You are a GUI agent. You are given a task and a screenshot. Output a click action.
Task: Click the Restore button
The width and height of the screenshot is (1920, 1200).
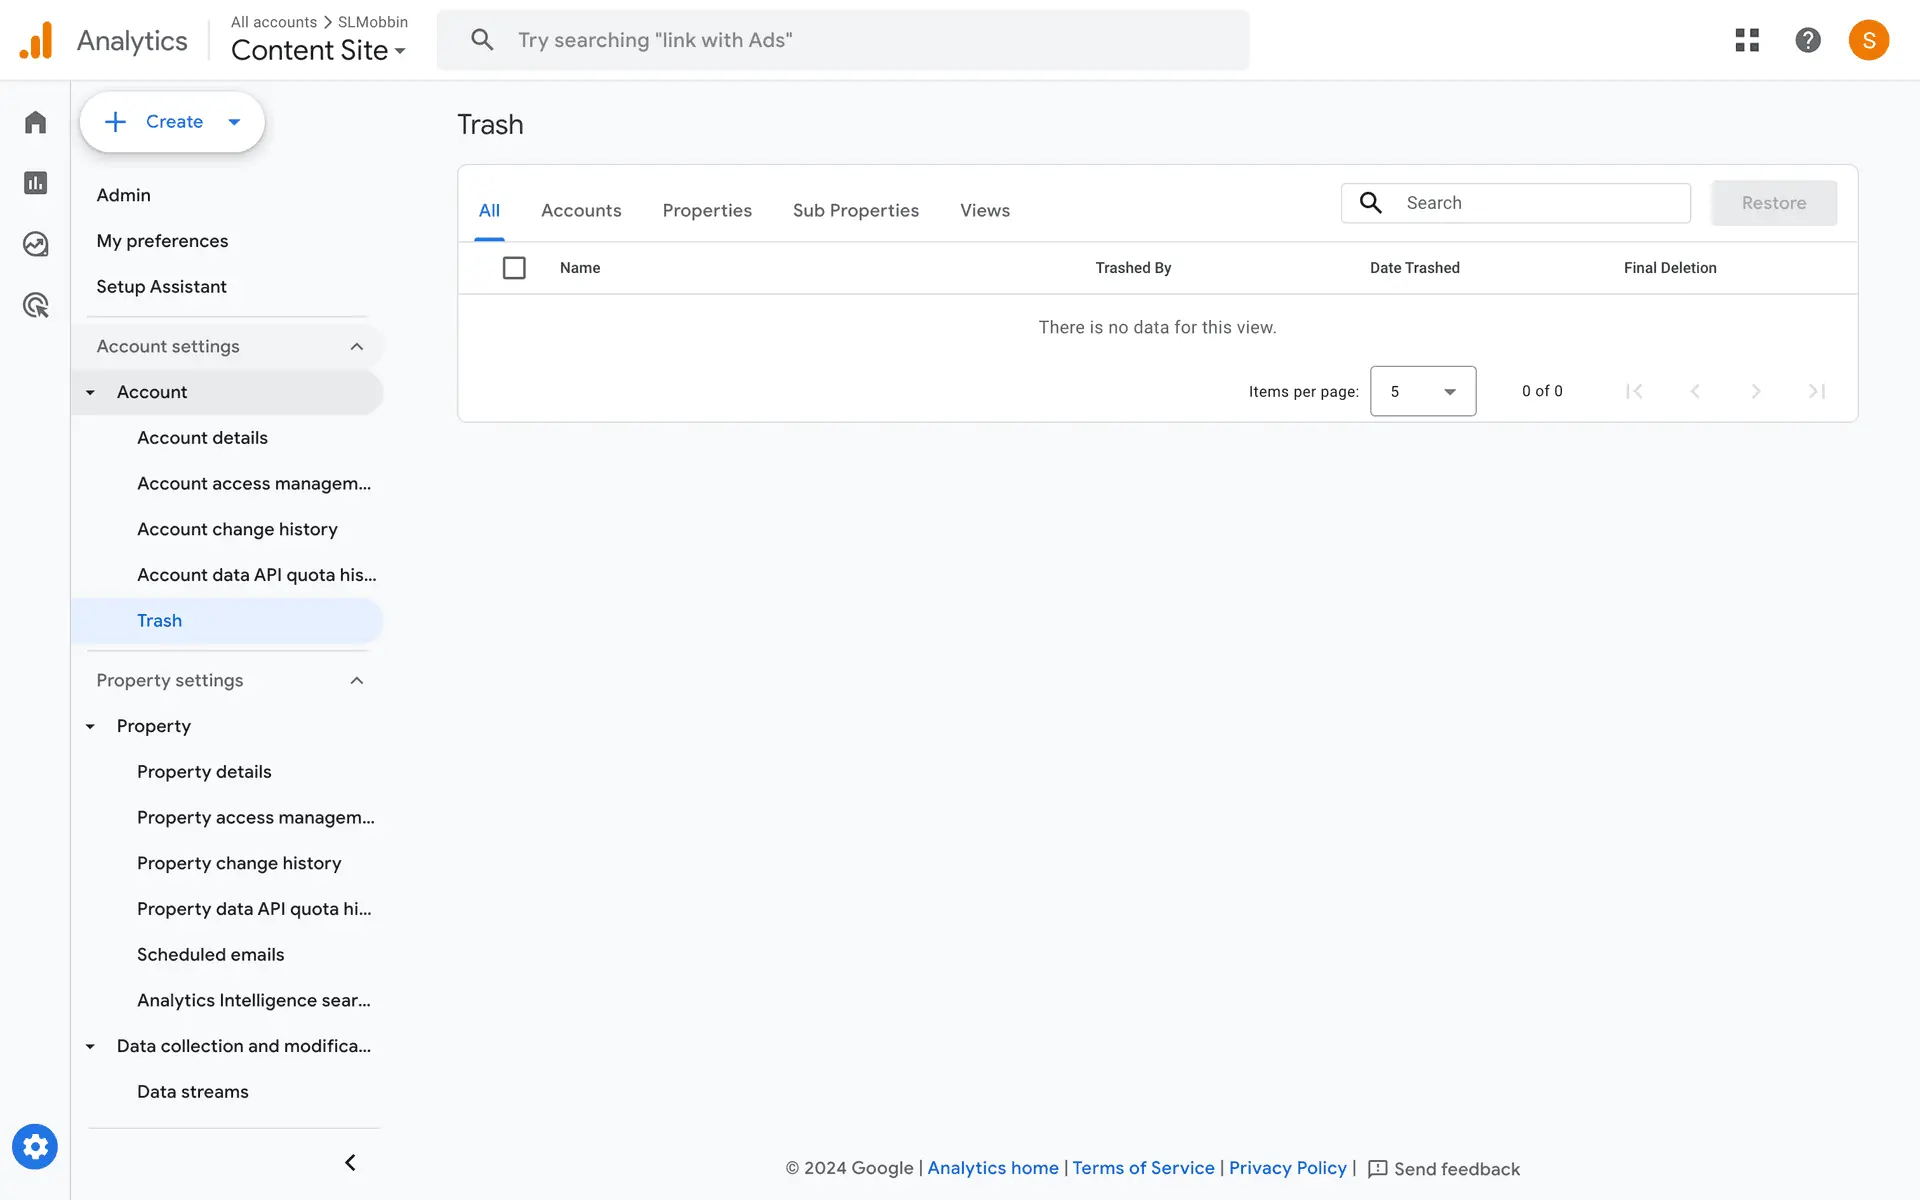(x=1773, y=203)
